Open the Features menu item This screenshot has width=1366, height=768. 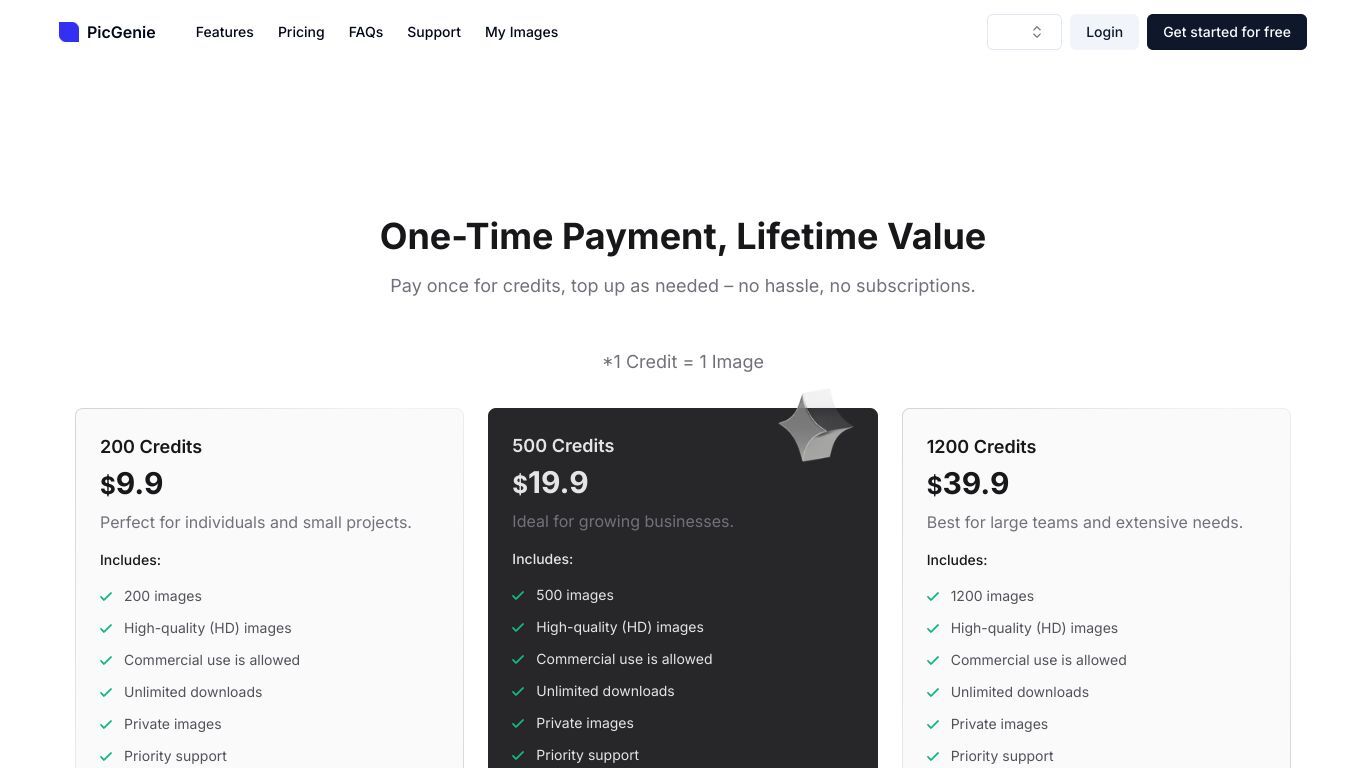(x=225, y=32)
